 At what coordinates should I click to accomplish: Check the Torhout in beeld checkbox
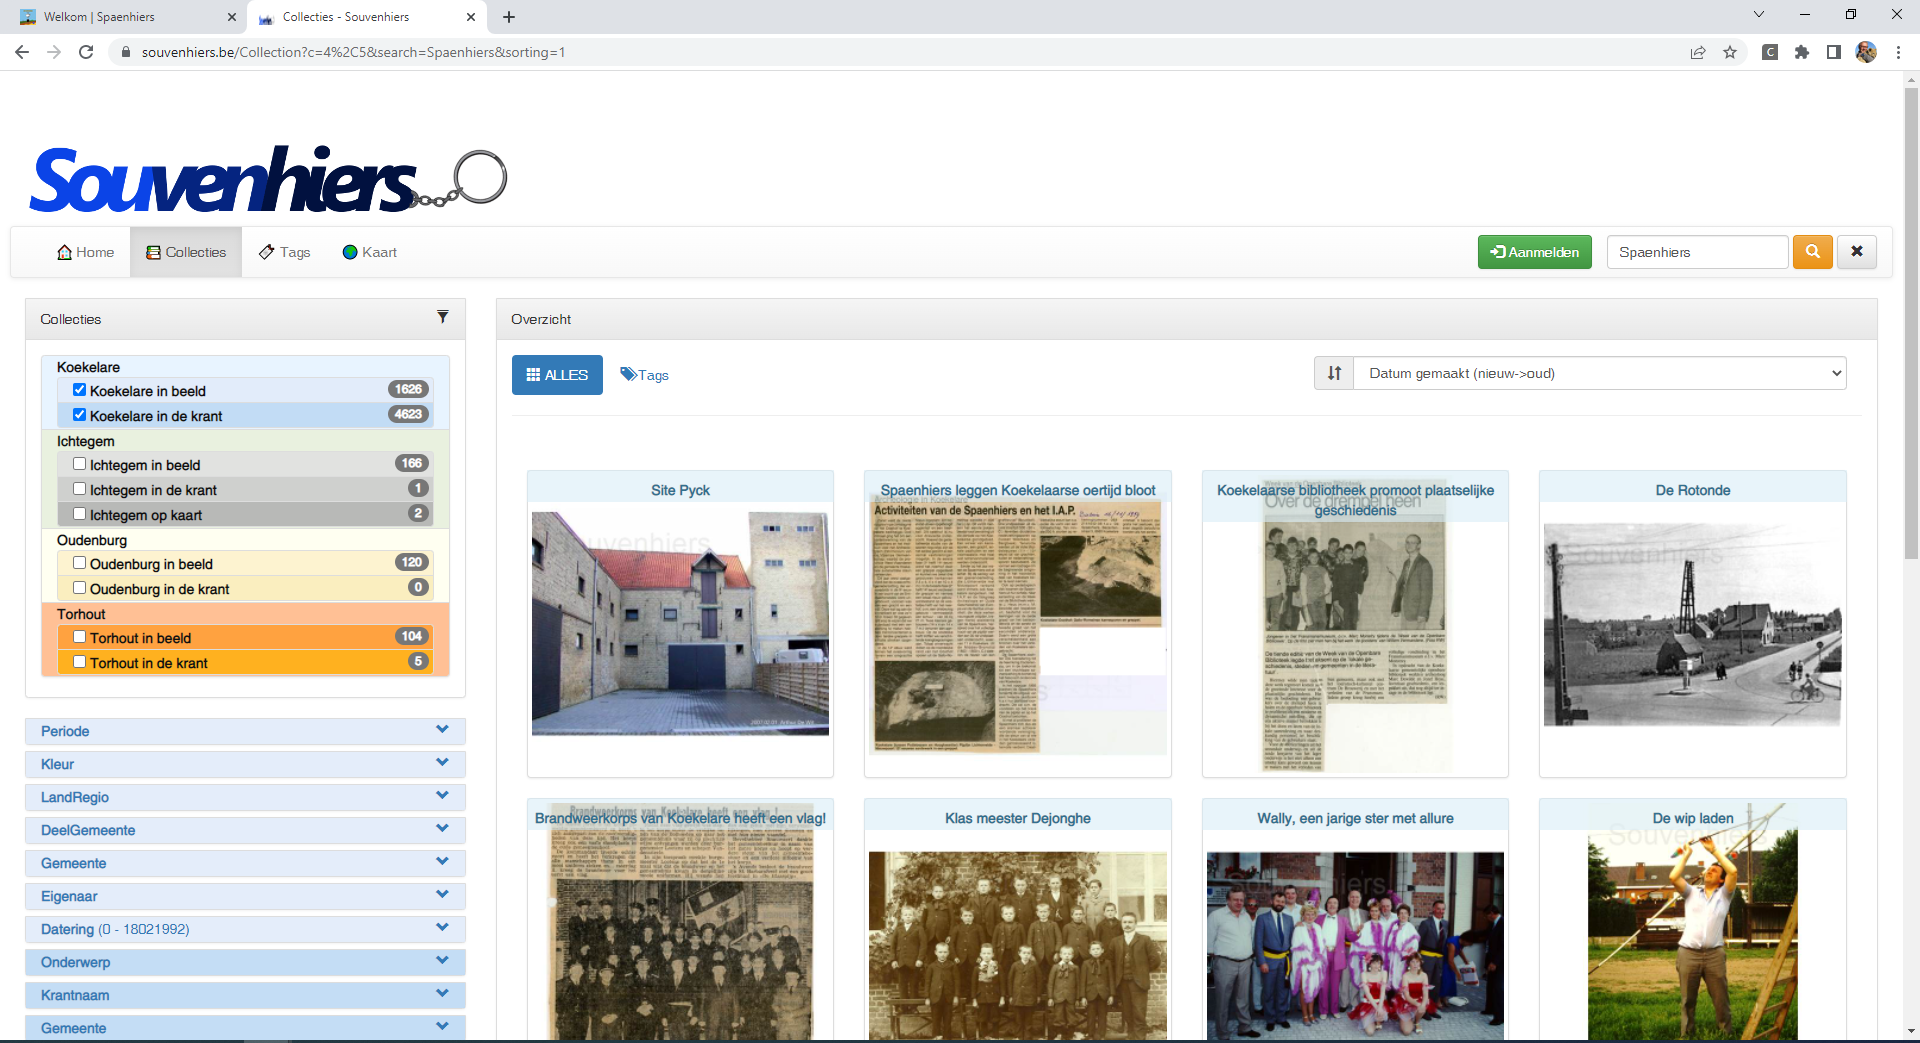pyautogui.click(x=79, y=637)
